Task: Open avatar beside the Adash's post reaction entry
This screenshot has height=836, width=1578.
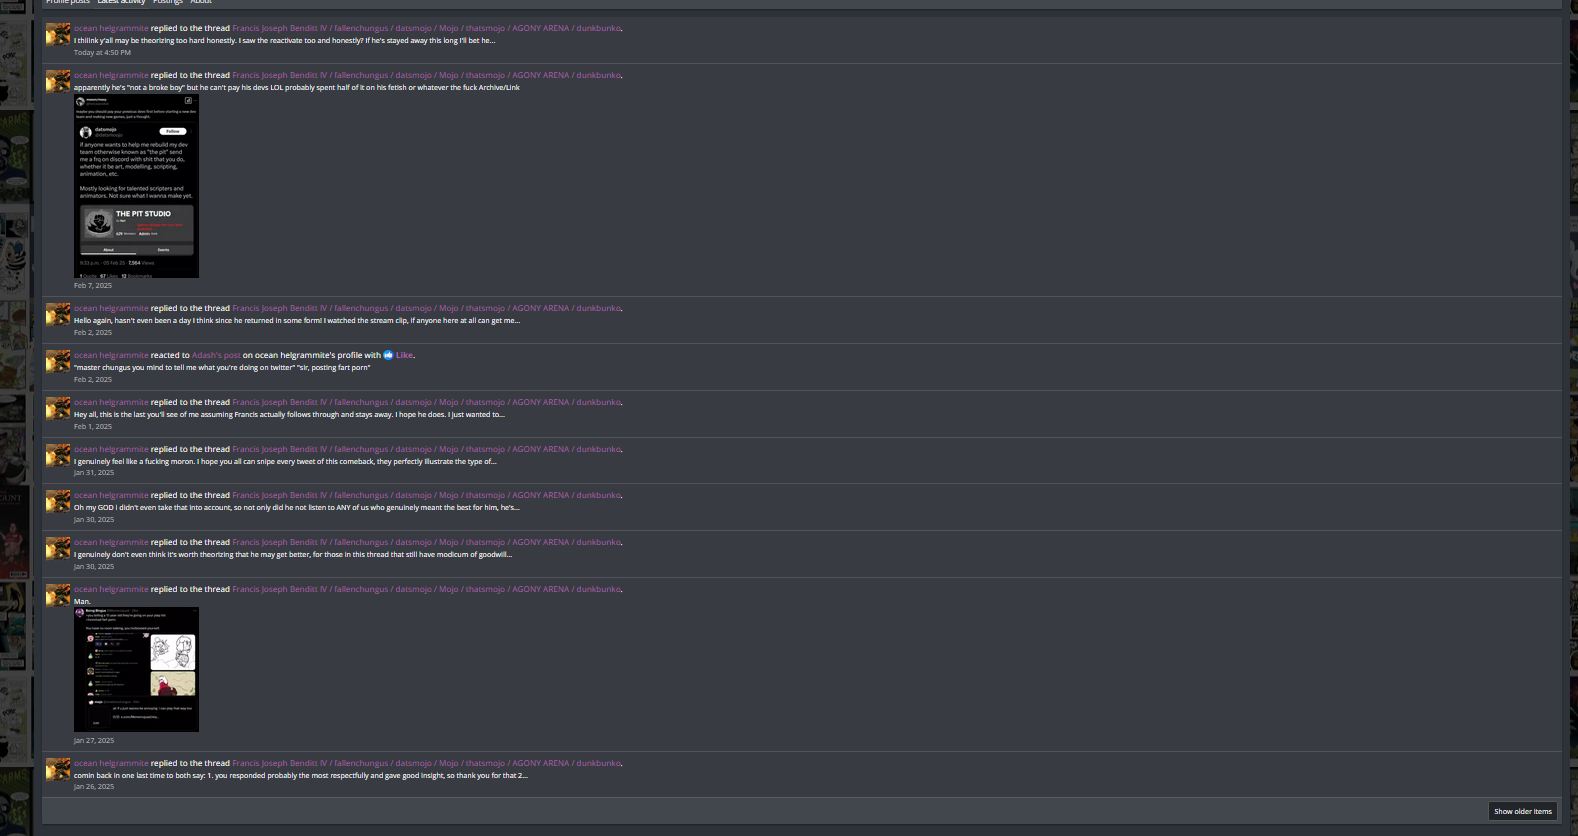Action: point(58,361)
